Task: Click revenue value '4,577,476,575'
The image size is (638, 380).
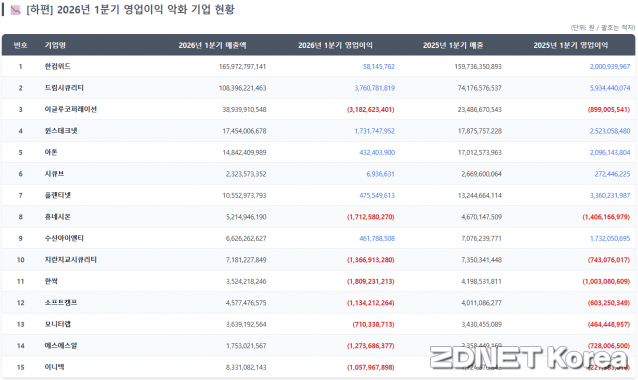Action: (x=246, y=303)
